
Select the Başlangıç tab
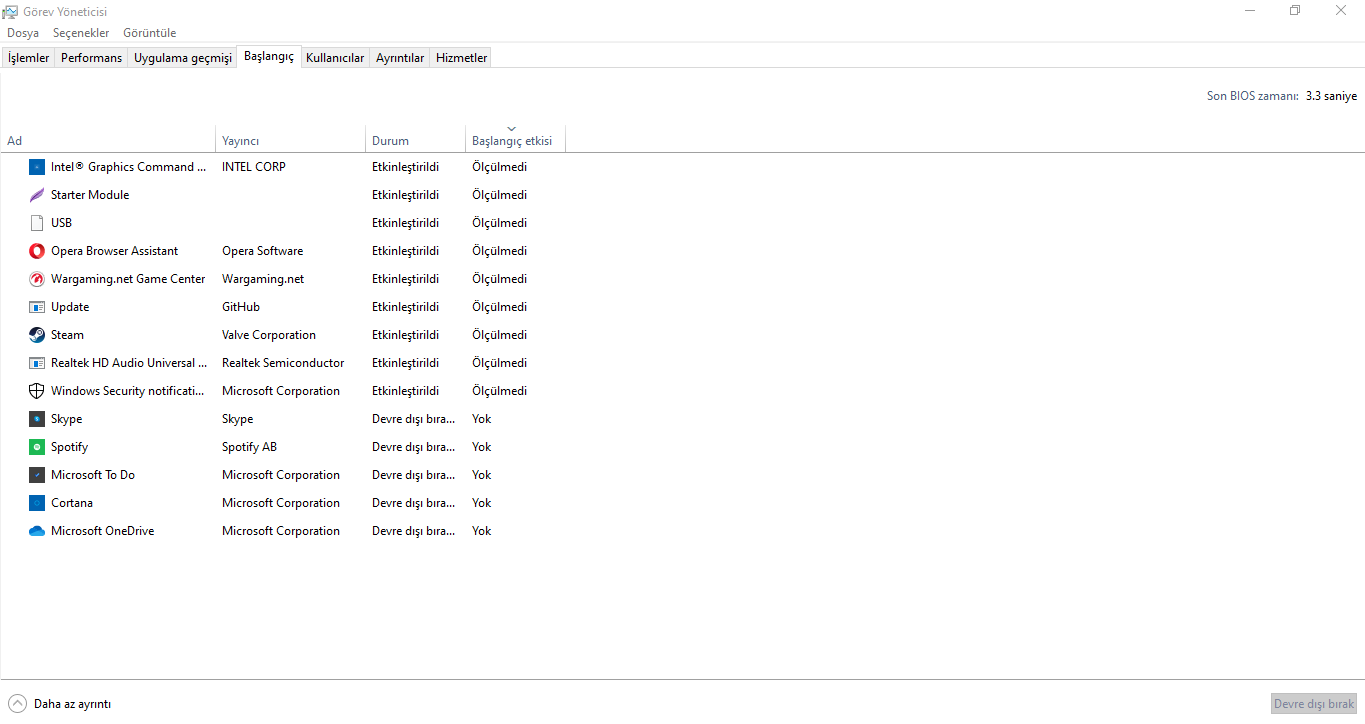pyautogui.click(x=269, y=57)
